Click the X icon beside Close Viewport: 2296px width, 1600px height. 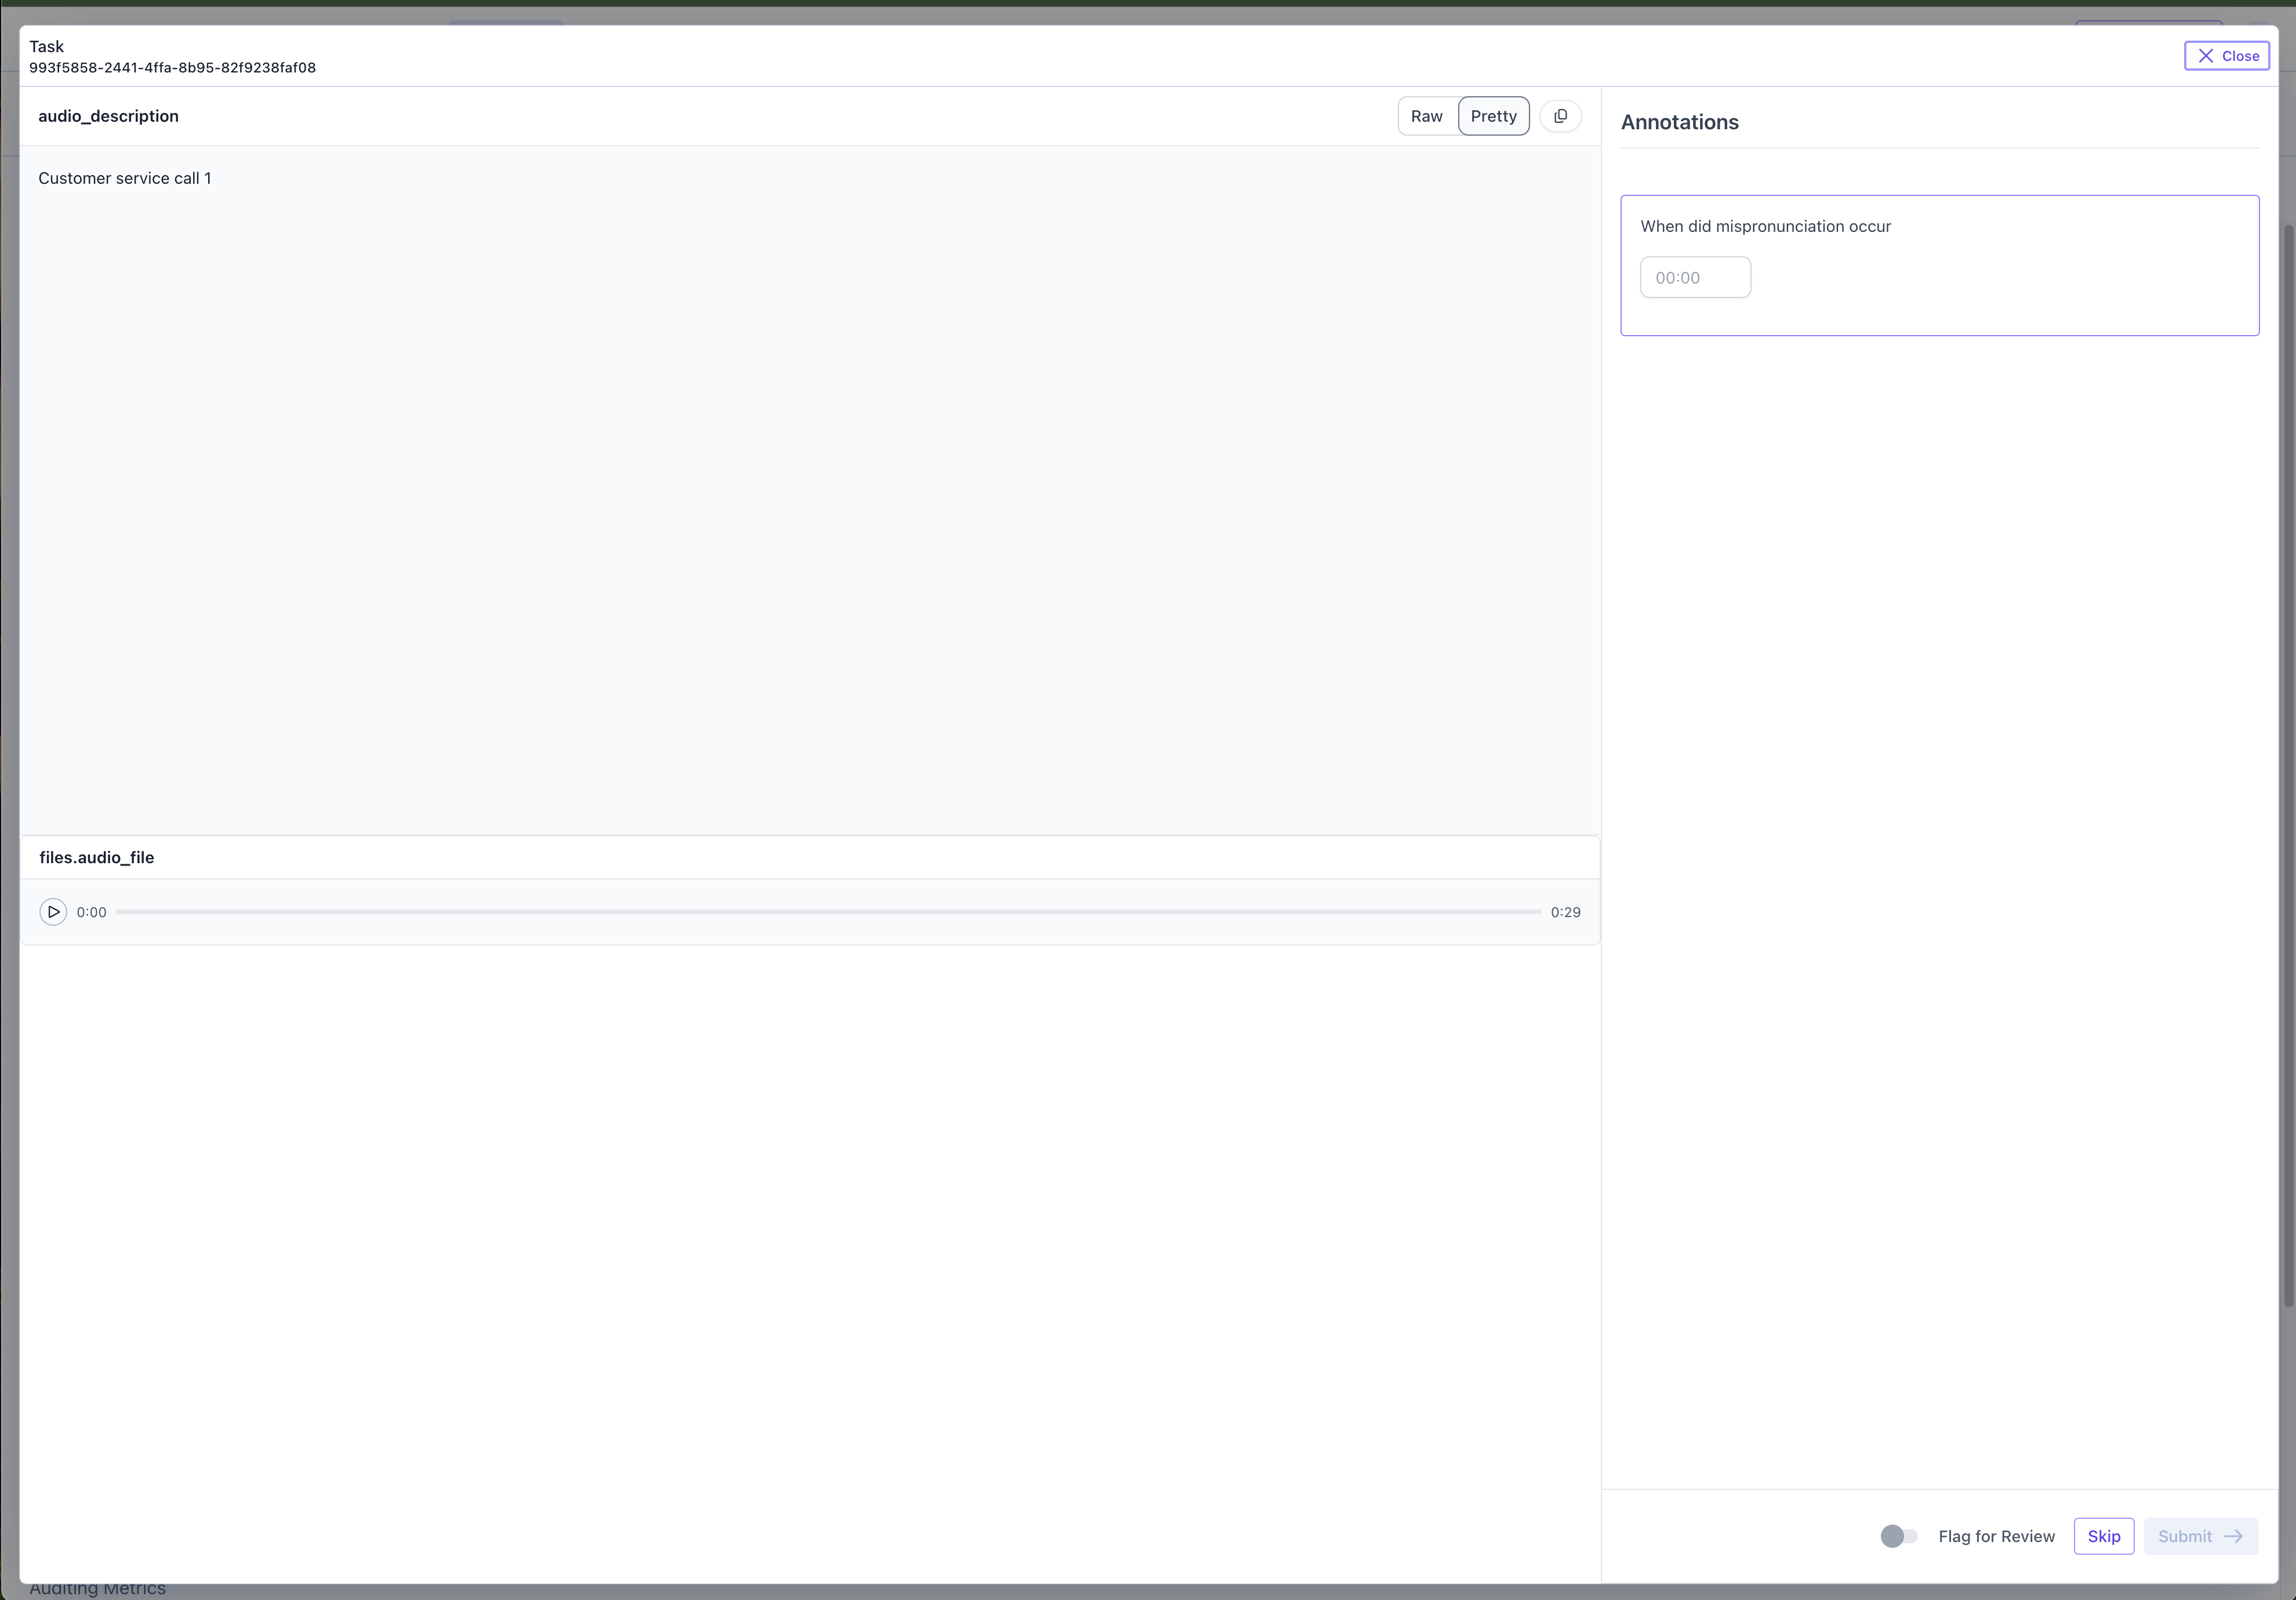[x=2206, y=55]
